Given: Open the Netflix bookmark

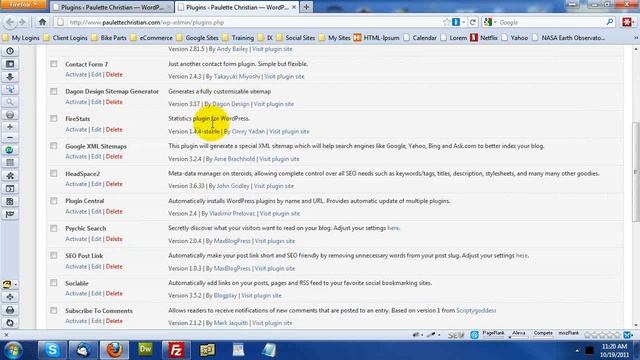Looking at the screenshot, I should (484, 38).
